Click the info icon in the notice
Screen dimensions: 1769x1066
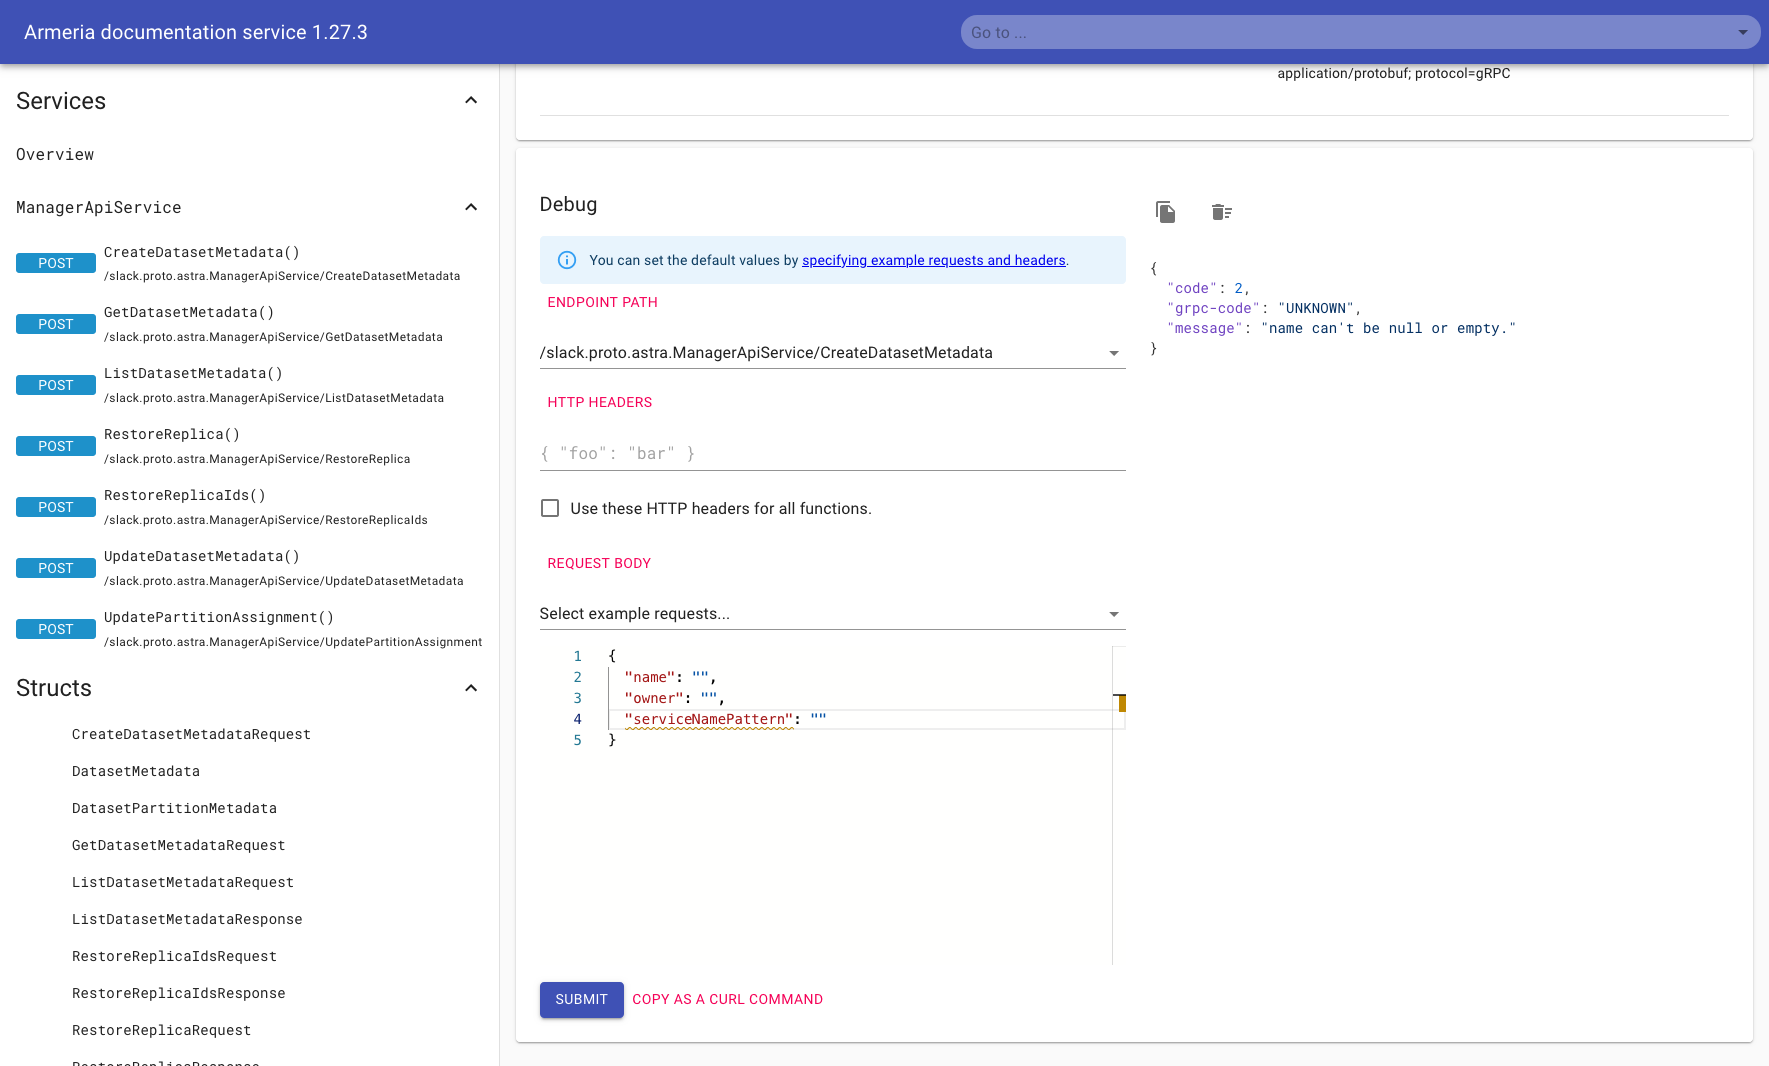tap(566, 260)
